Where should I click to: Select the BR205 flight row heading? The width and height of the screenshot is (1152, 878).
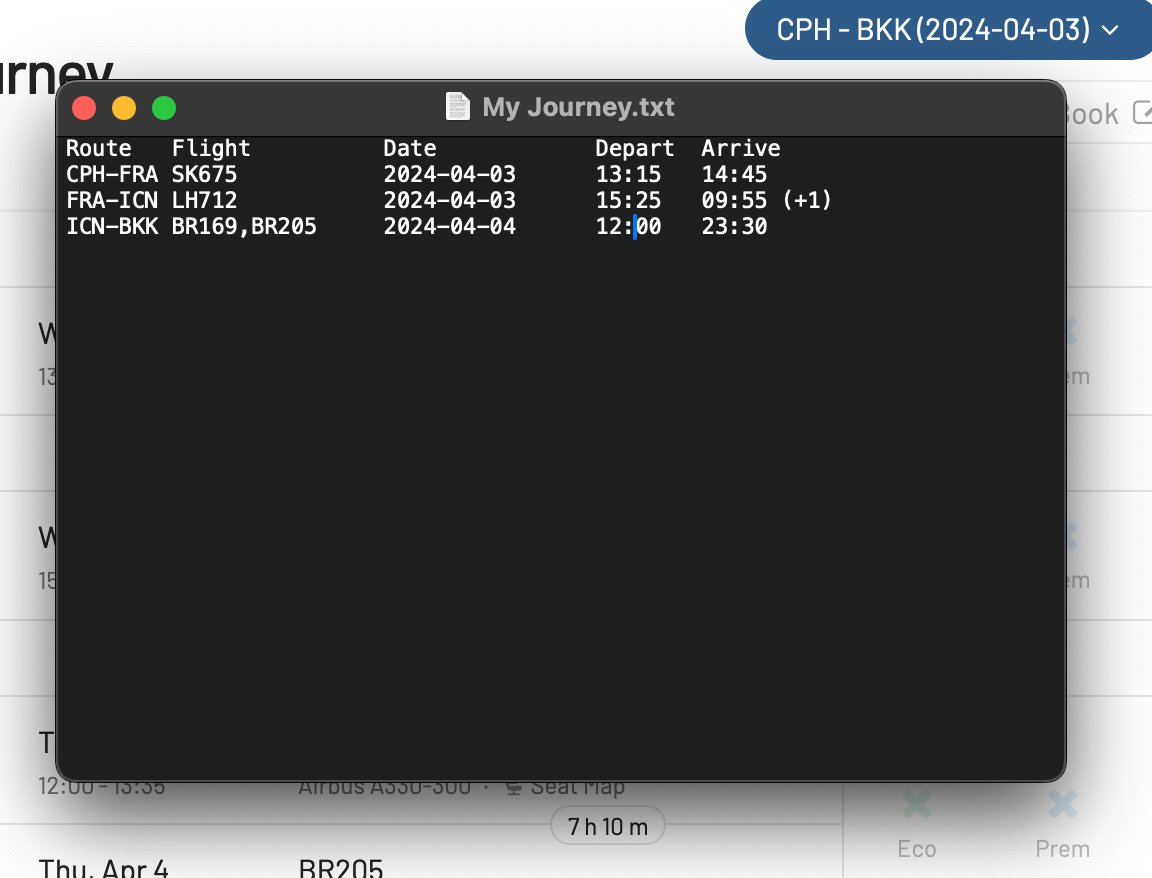pos(341,866)
